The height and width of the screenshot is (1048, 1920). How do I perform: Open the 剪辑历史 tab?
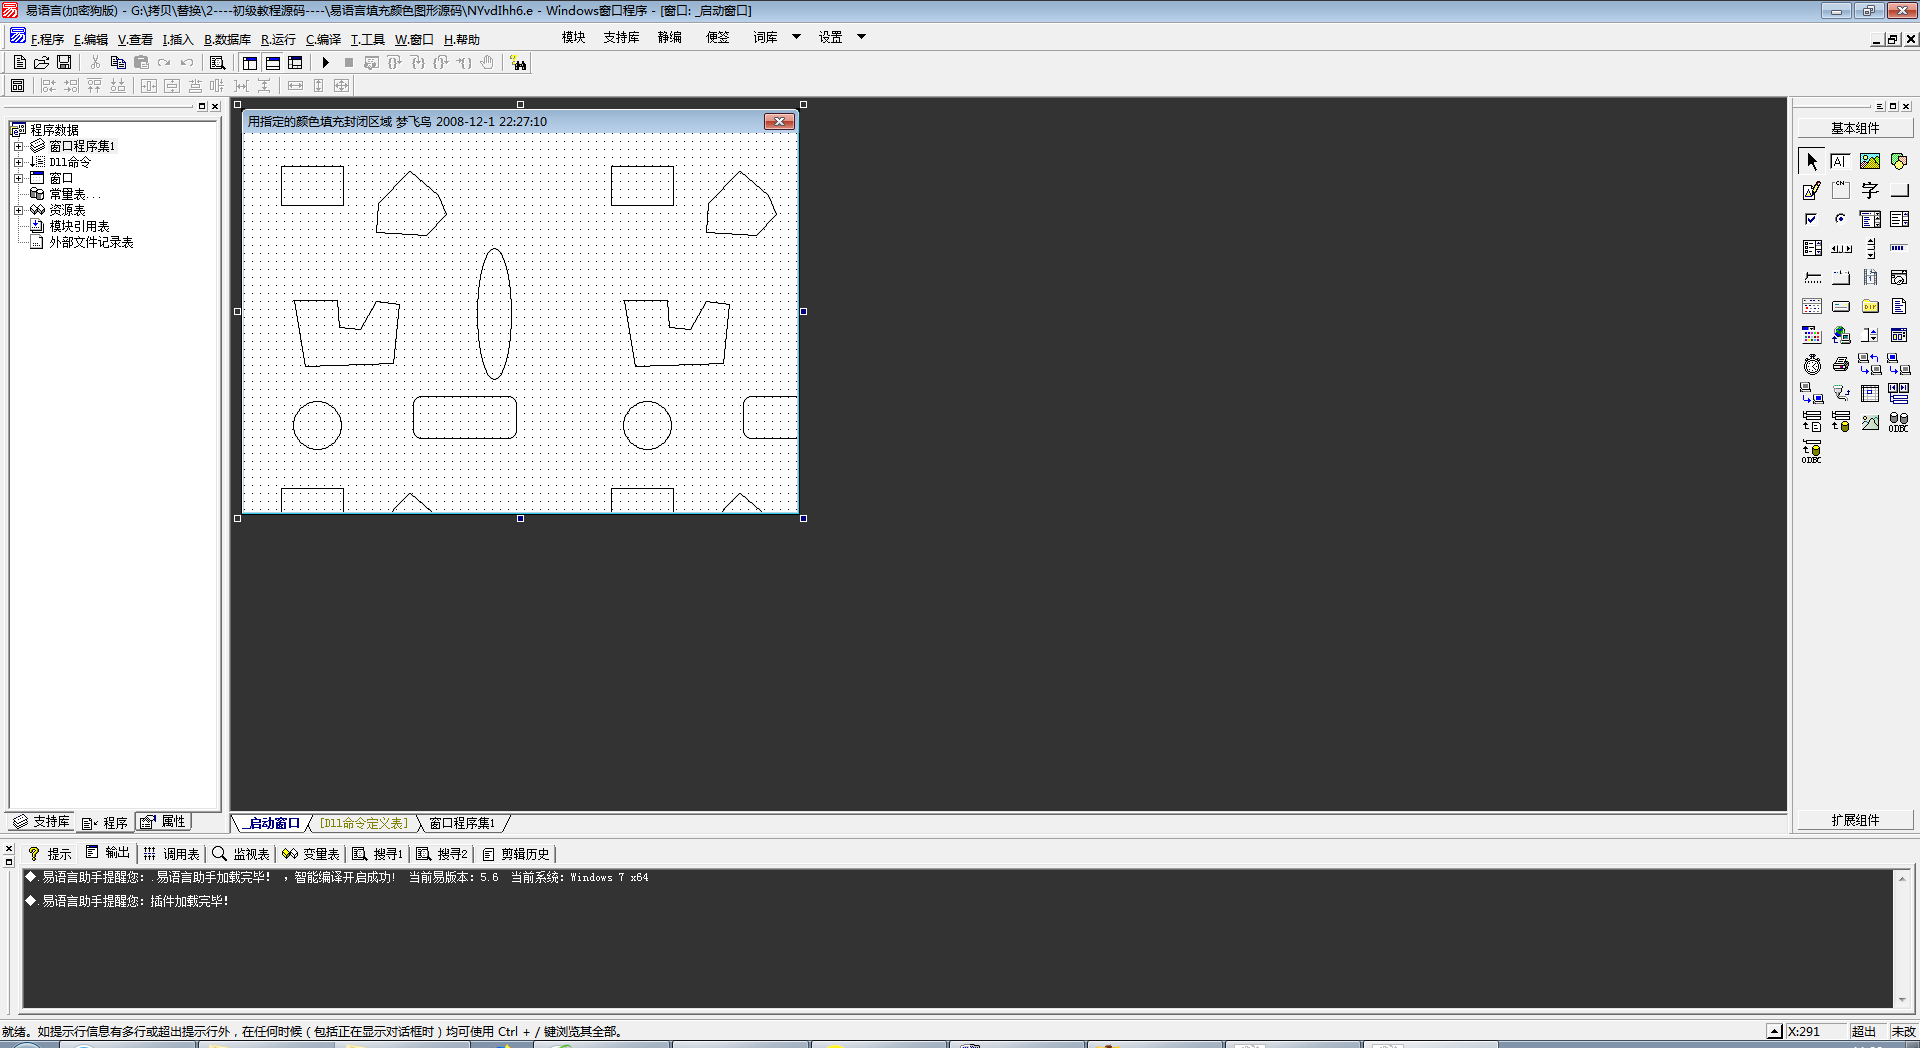click(x=516, y=854)
